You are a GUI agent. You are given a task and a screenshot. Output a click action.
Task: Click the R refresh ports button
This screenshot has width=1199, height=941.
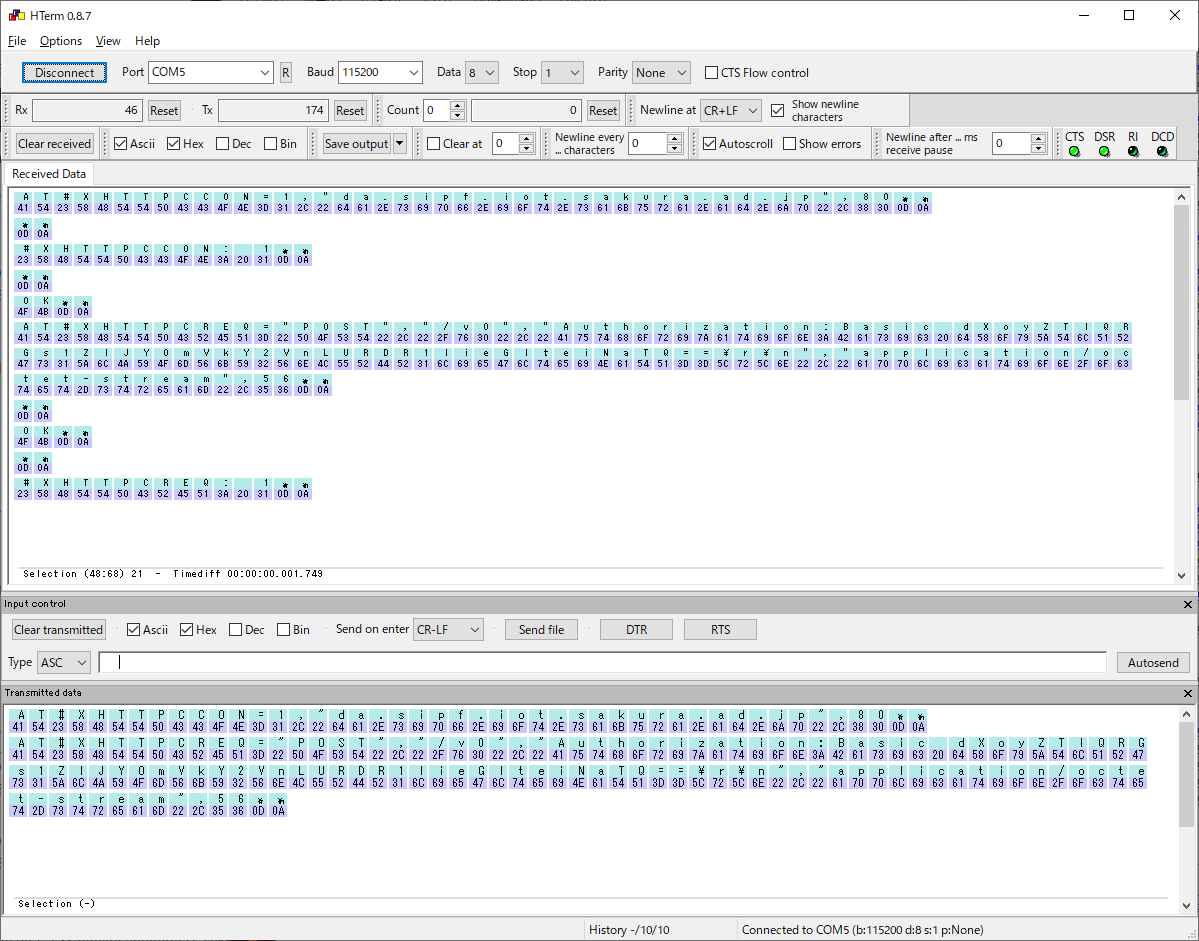click(x=285, y=72)
